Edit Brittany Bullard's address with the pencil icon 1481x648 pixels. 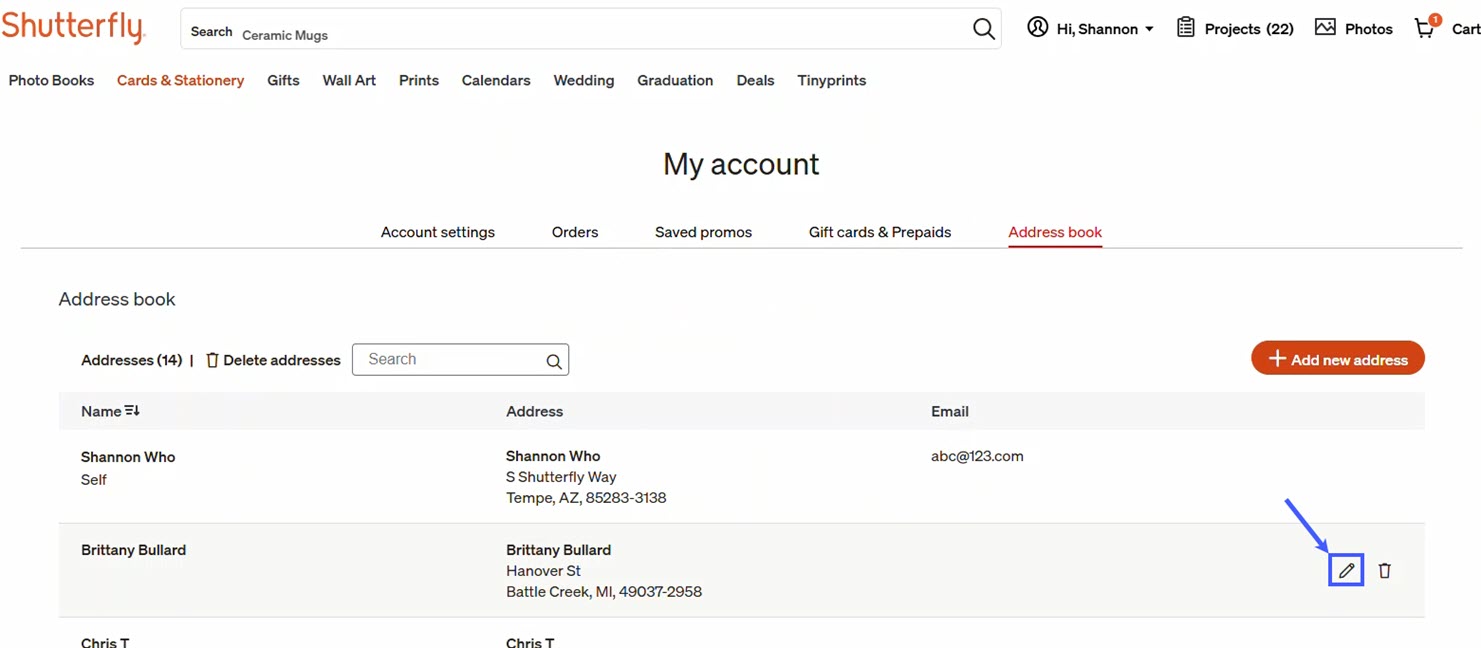tap(1347, 570)
